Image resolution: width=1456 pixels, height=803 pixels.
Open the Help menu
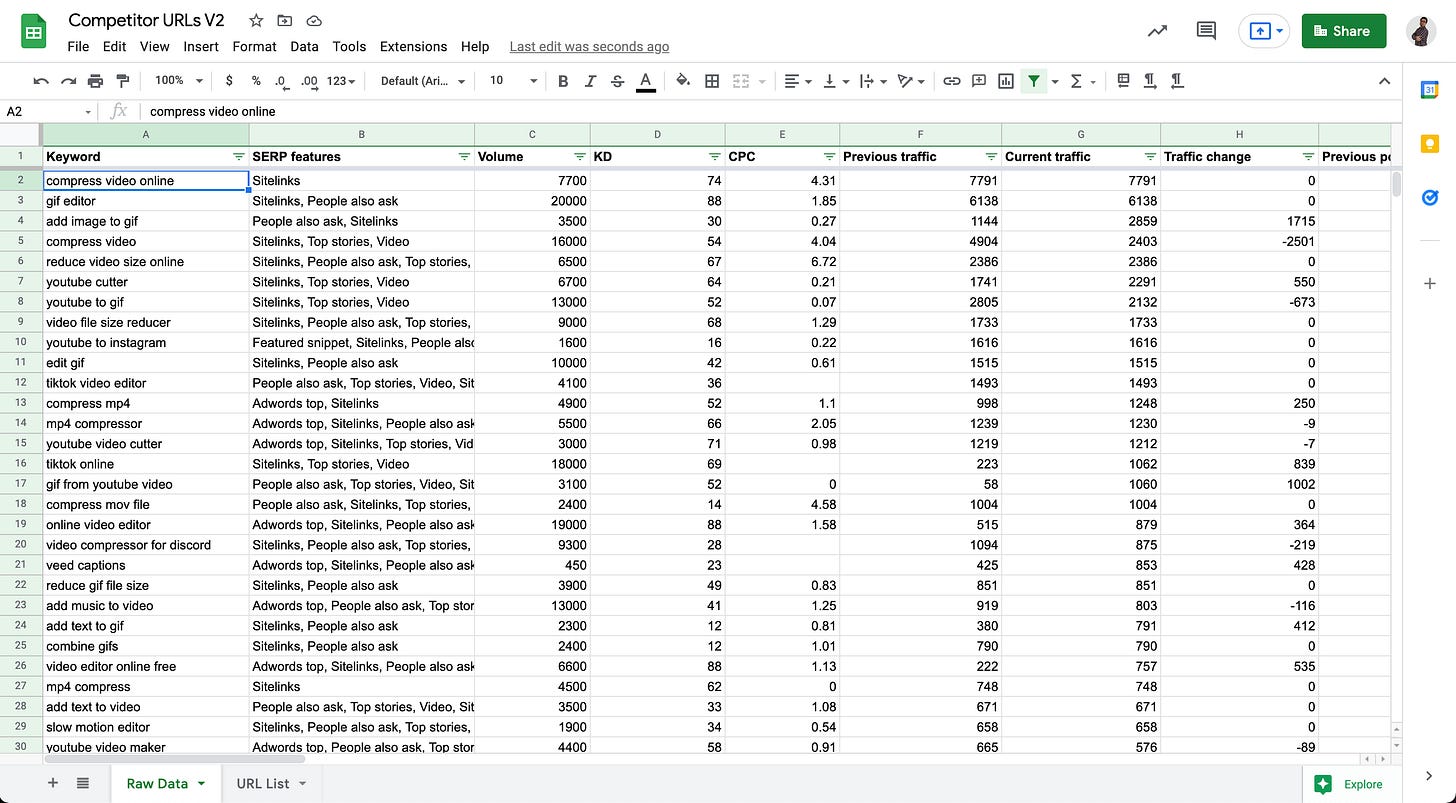(x=475, y=46)
